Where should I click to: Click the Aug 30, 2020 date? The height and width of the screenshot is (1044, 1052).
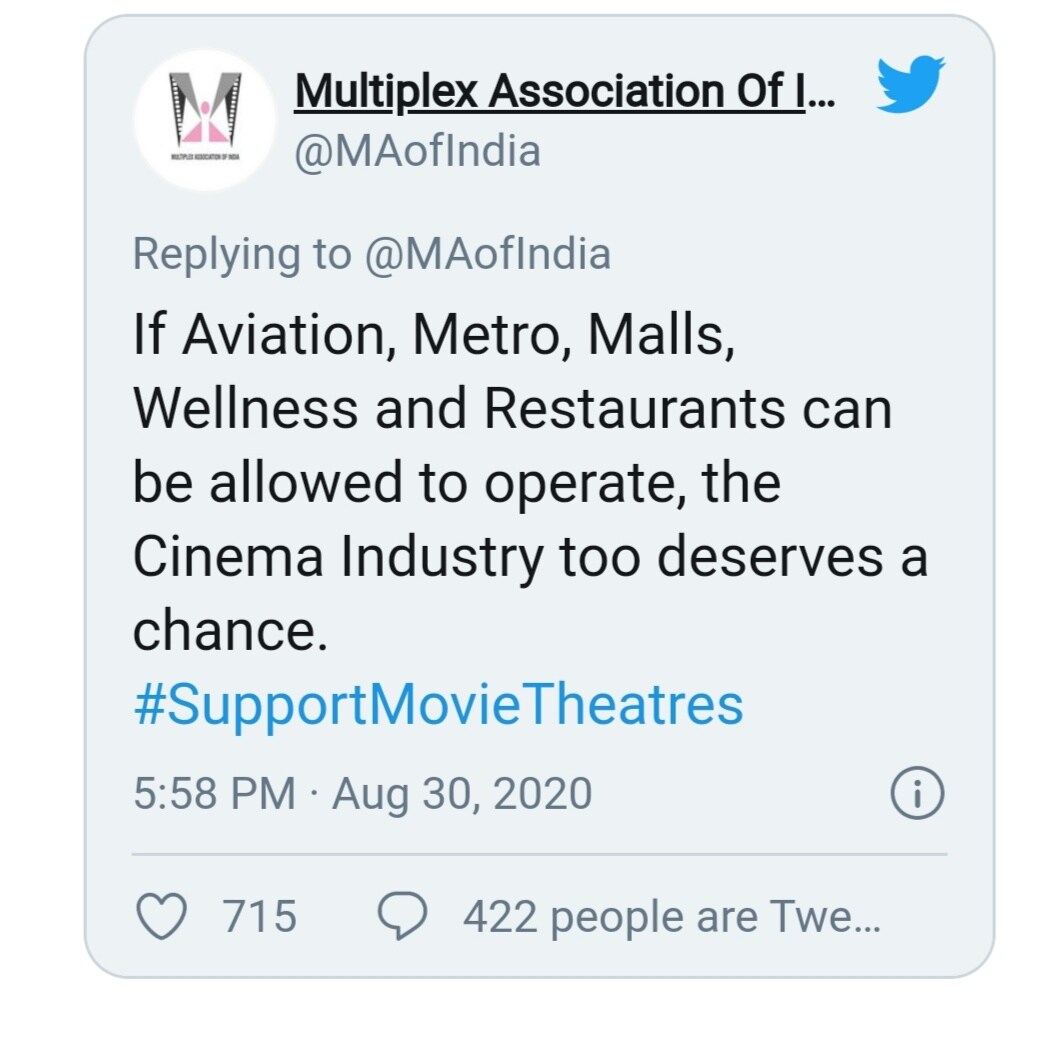(x=462, y=794)
